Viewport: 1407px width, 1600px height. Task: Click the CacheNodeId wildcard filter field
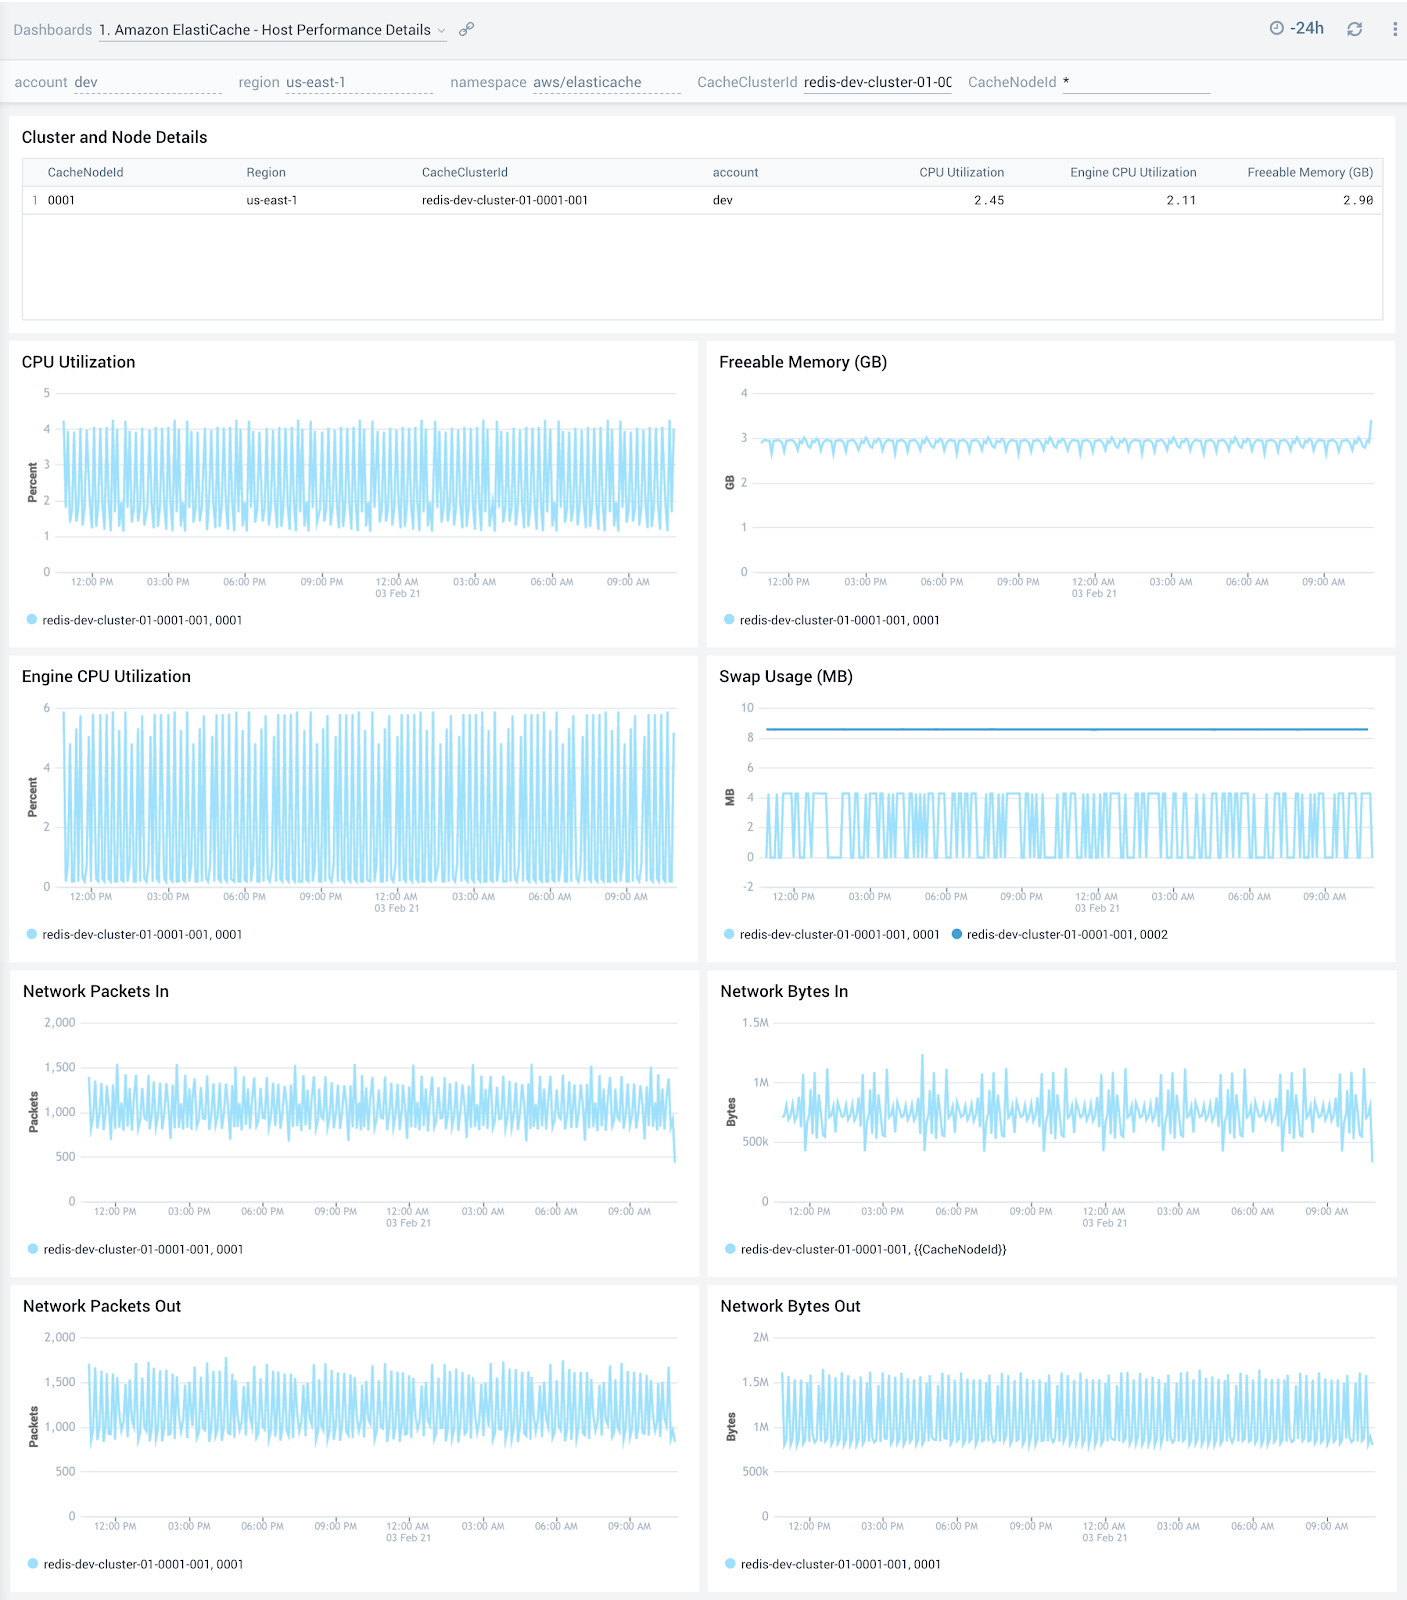(1135, 82)
